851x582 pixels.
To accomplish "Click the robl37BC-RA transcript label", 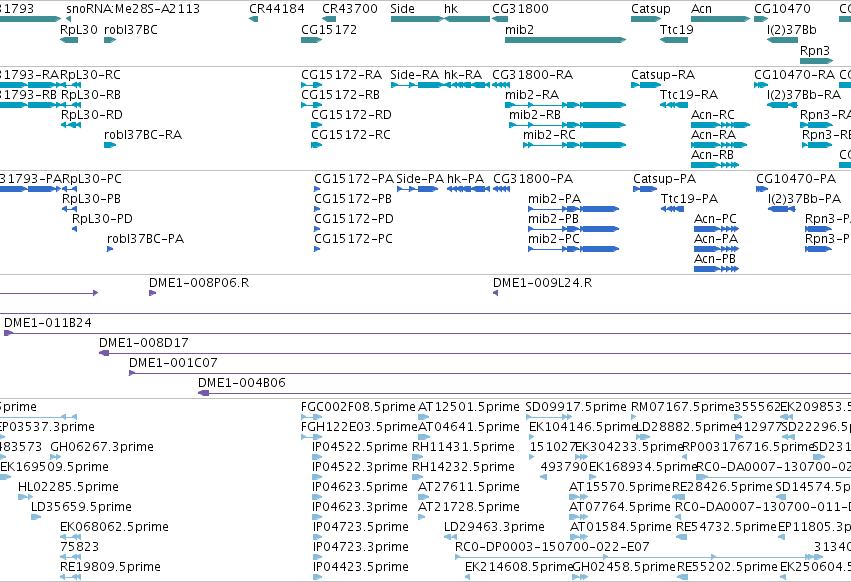I will point(143,135).
